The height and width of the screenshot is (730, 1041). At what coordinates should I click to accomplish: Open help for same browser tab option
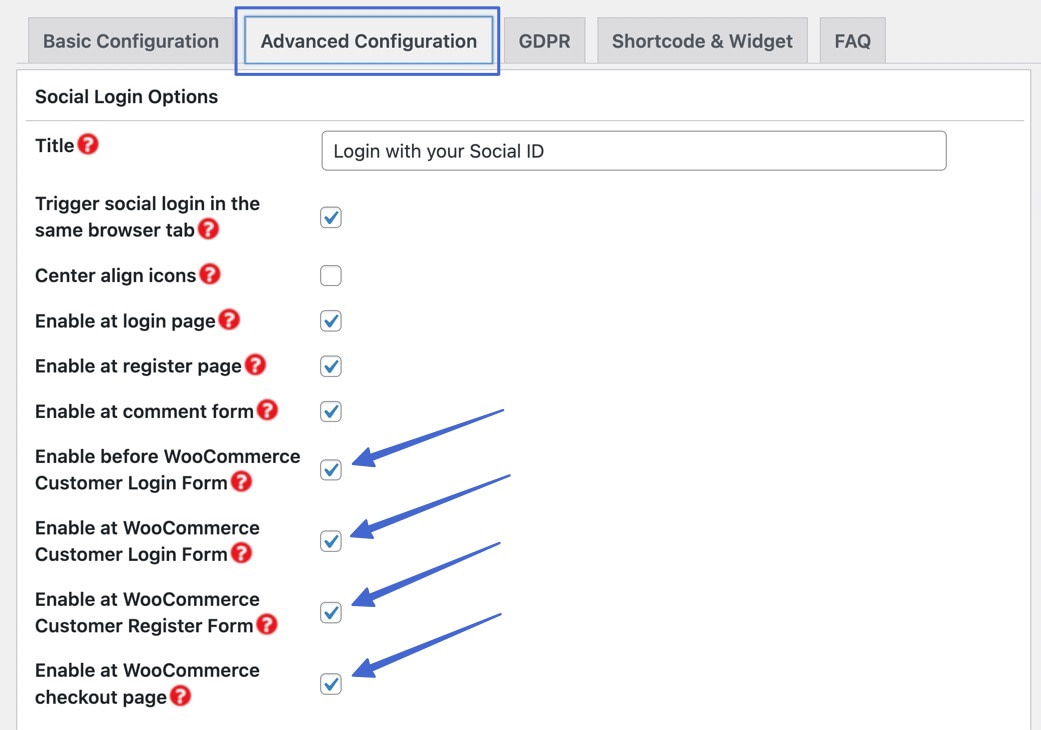208,229
